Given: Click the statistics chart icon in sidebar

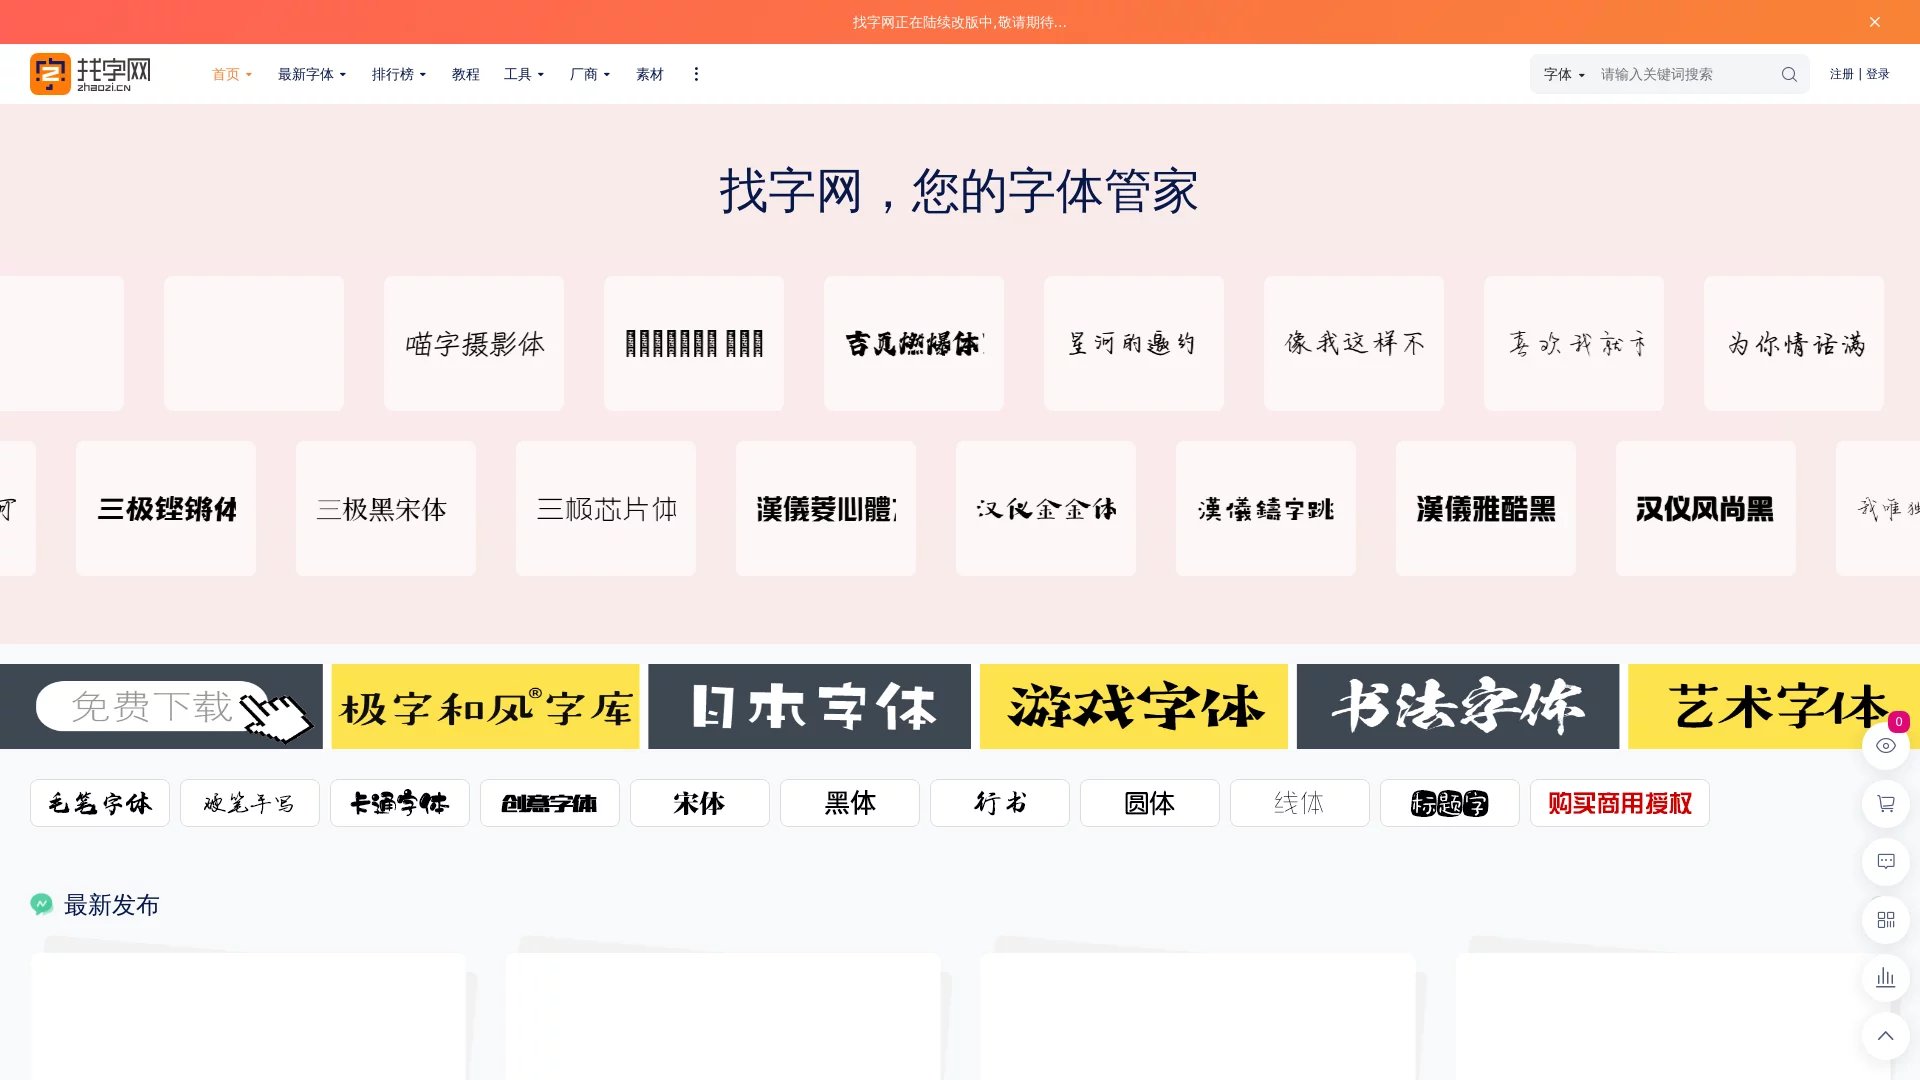Looking at the screenshot, I should point(1886,977).
